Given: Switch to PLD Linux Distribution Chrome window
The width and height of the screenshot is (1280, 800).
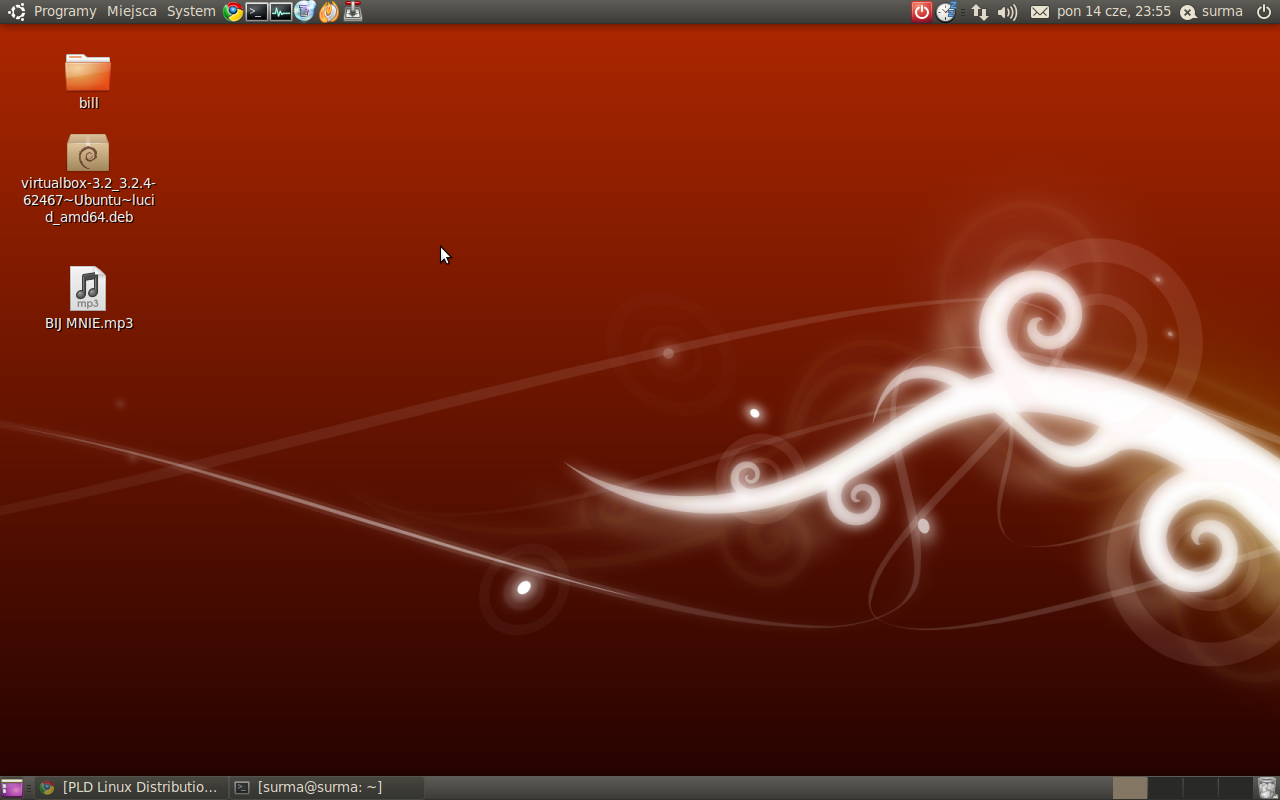Looking at the screenshot, I should click(x=129, y=788).
